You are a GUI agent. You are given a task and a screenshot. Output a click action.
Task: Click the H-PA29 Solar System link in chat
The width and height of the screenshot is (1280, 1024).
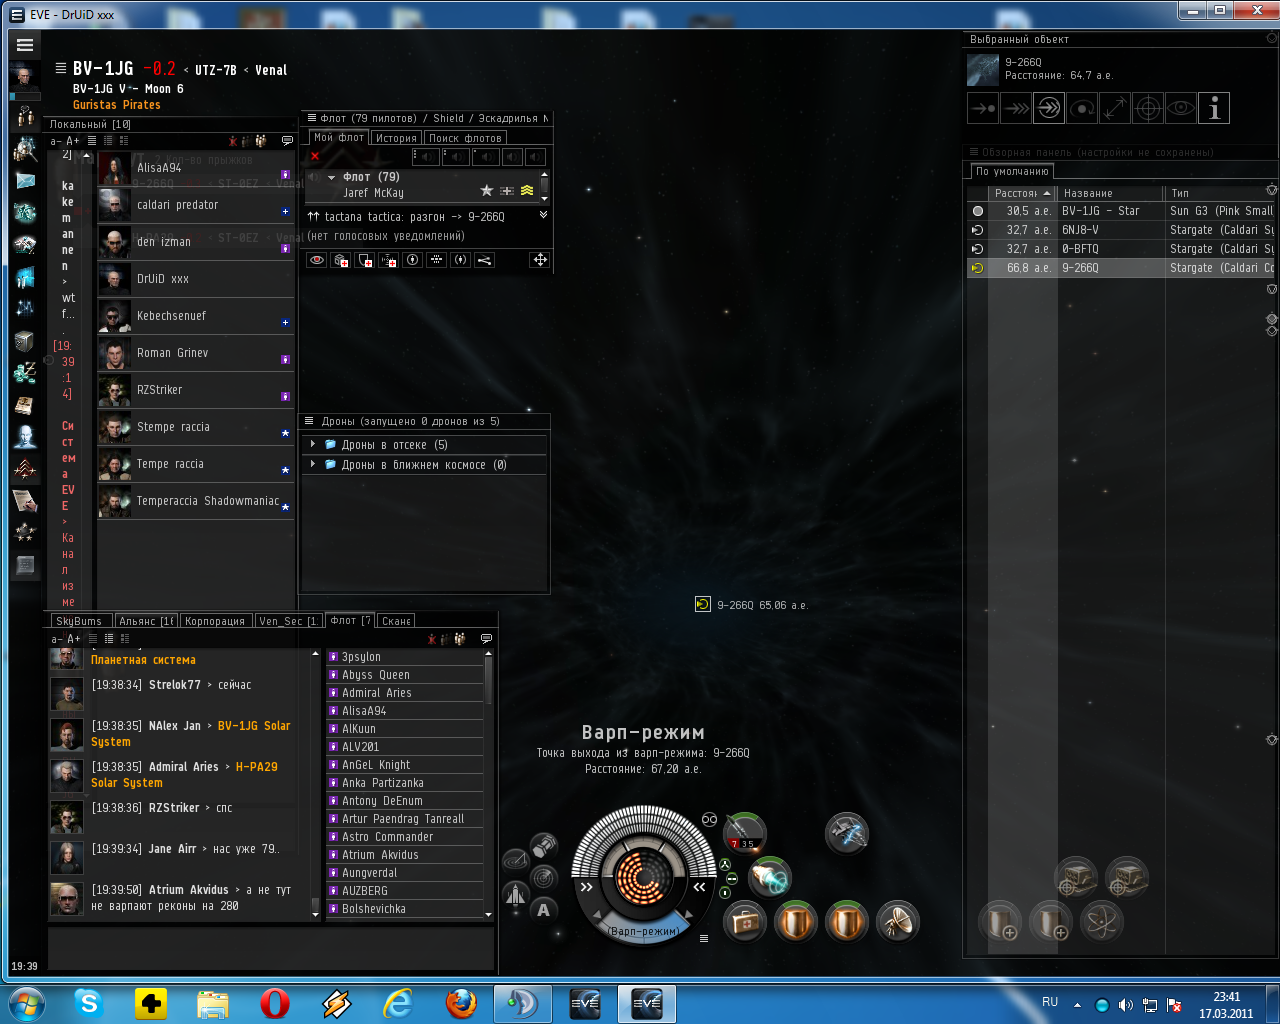click(x=185, y=775)
